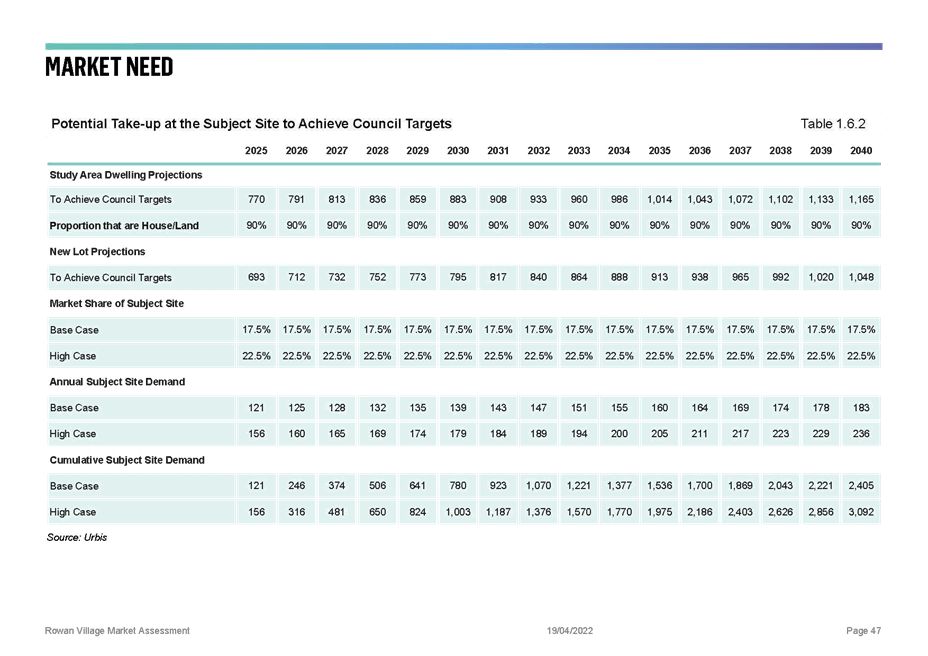Select the 1,003 Cumulative High Case cell for 2030
This screenshot has width=928, height=656.
point(458,512)
